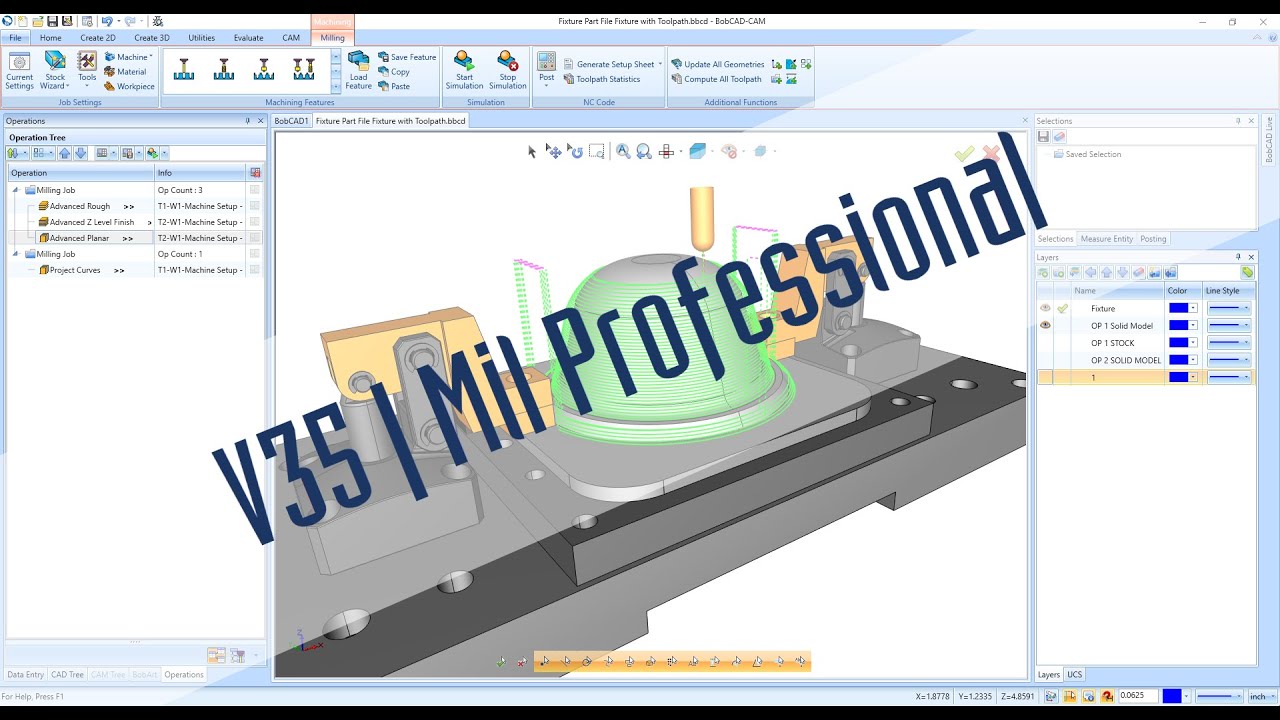Switch to the Measure Entity tab
Viewport: 1280px width, 720px height.
(x=1107, y=239)
